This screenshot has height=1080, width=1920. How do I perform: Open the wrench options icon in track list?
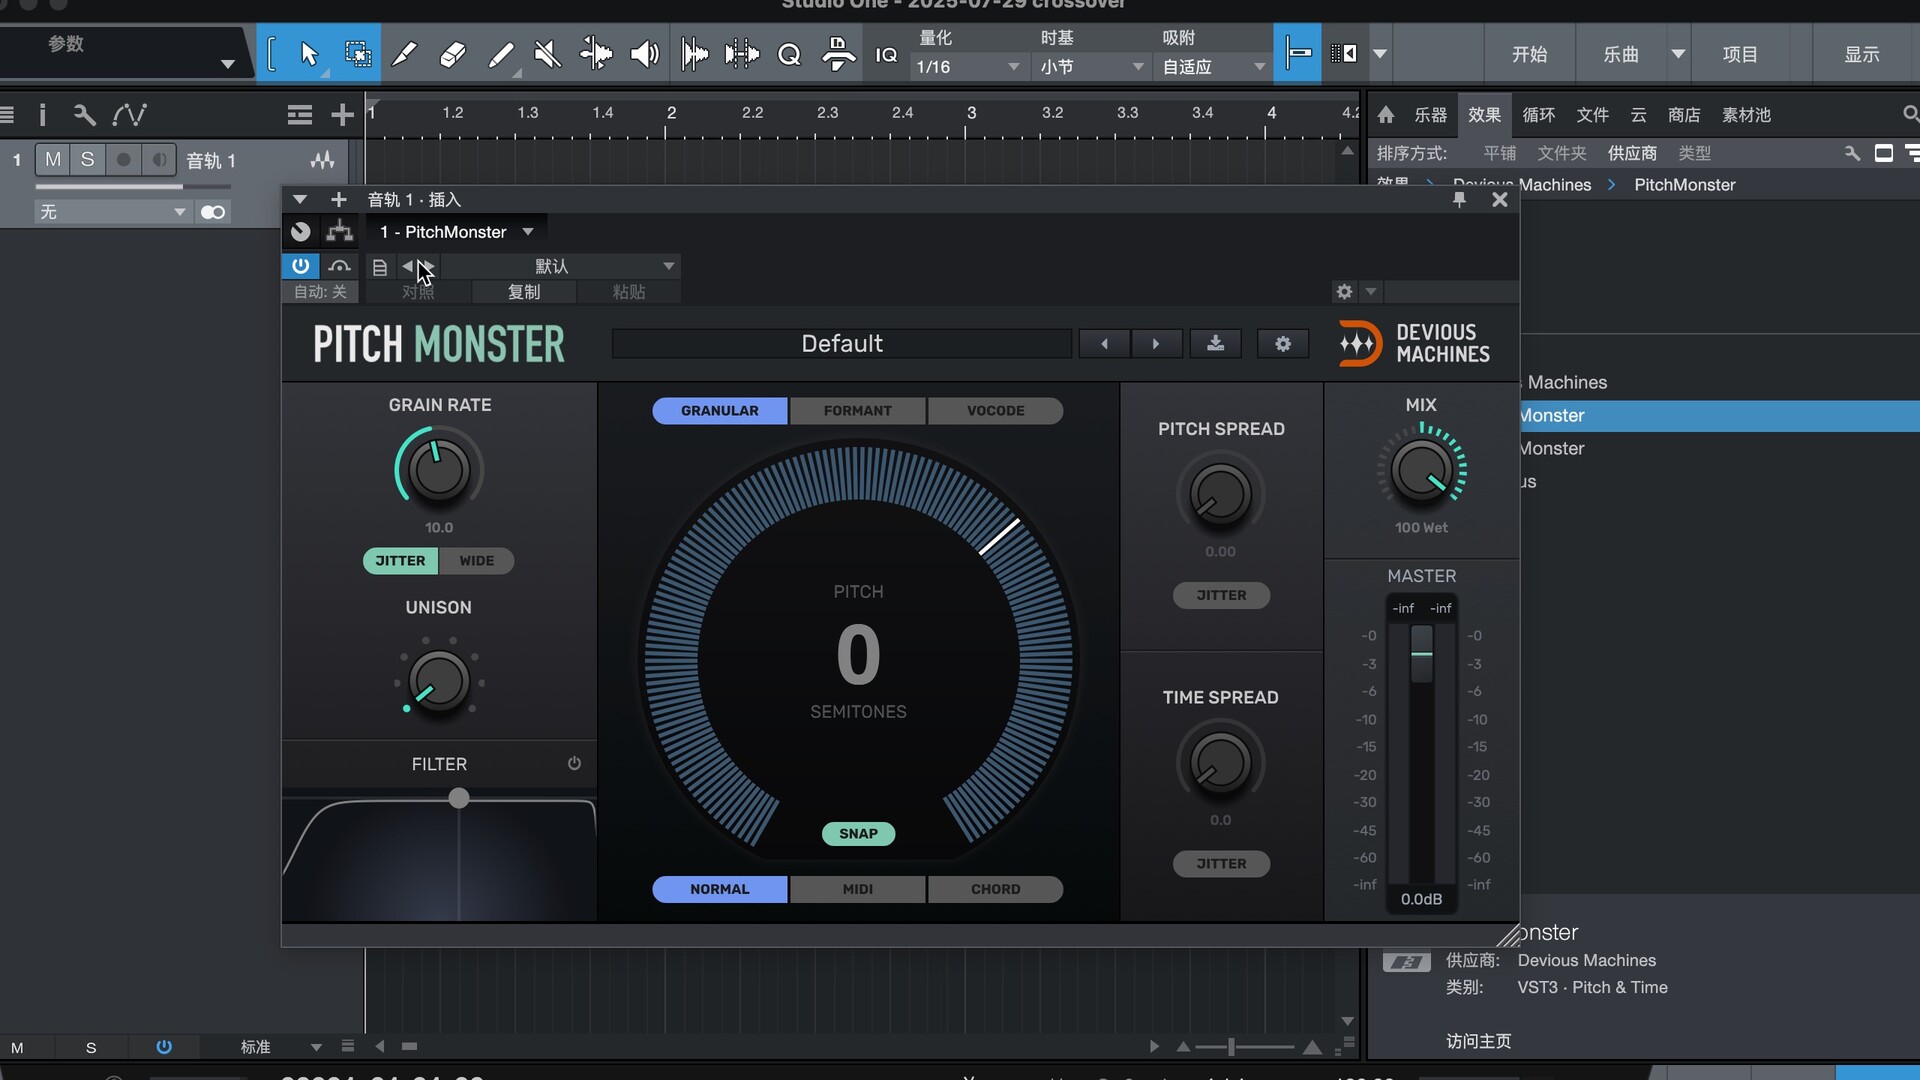click(x=84, y=114)
